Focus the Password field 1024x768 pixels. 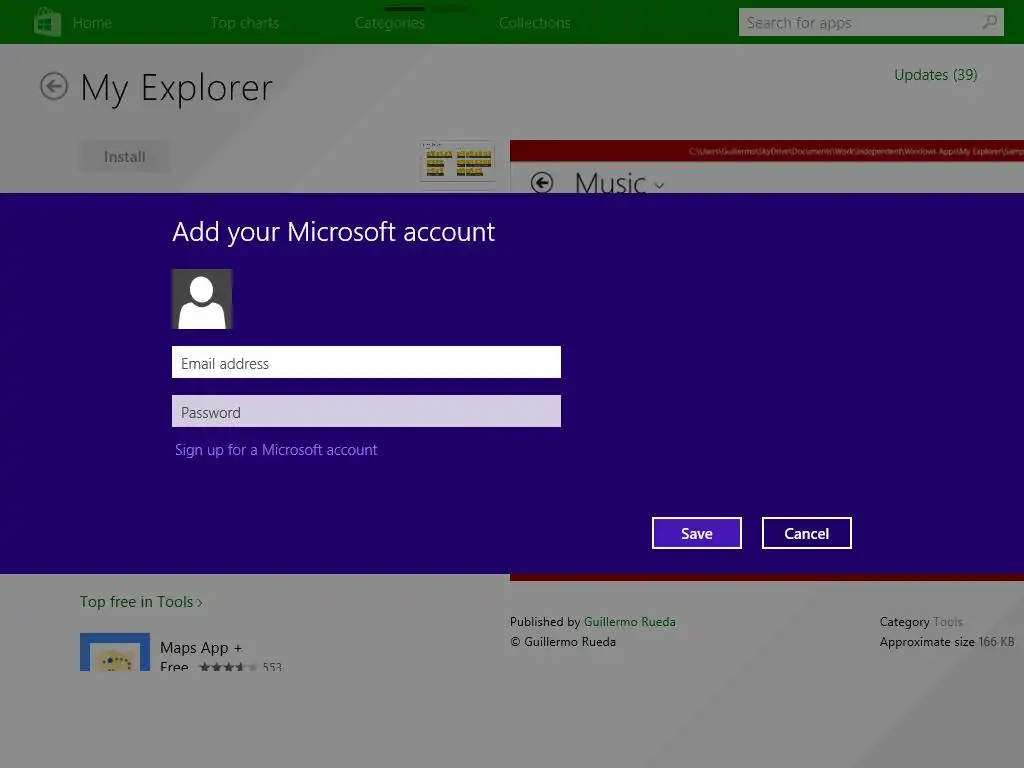point(366,411)
